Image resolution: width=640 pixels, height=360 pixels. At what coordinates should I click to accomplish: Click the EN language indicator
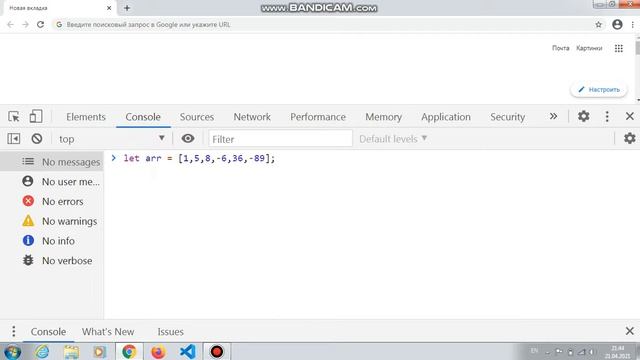point(534,351)
